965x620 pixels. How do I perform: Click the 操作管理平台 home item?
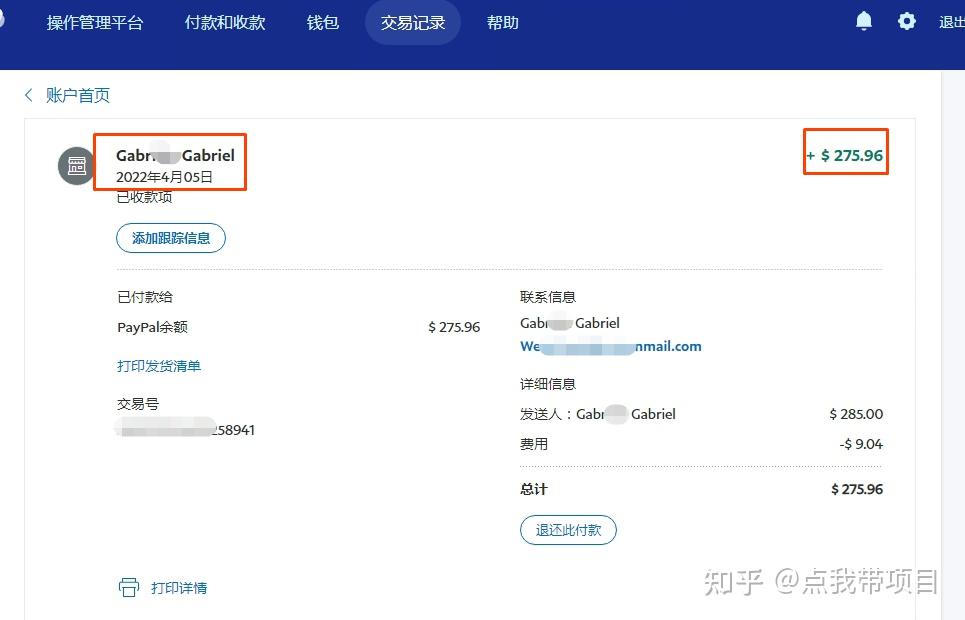[96, 22]
